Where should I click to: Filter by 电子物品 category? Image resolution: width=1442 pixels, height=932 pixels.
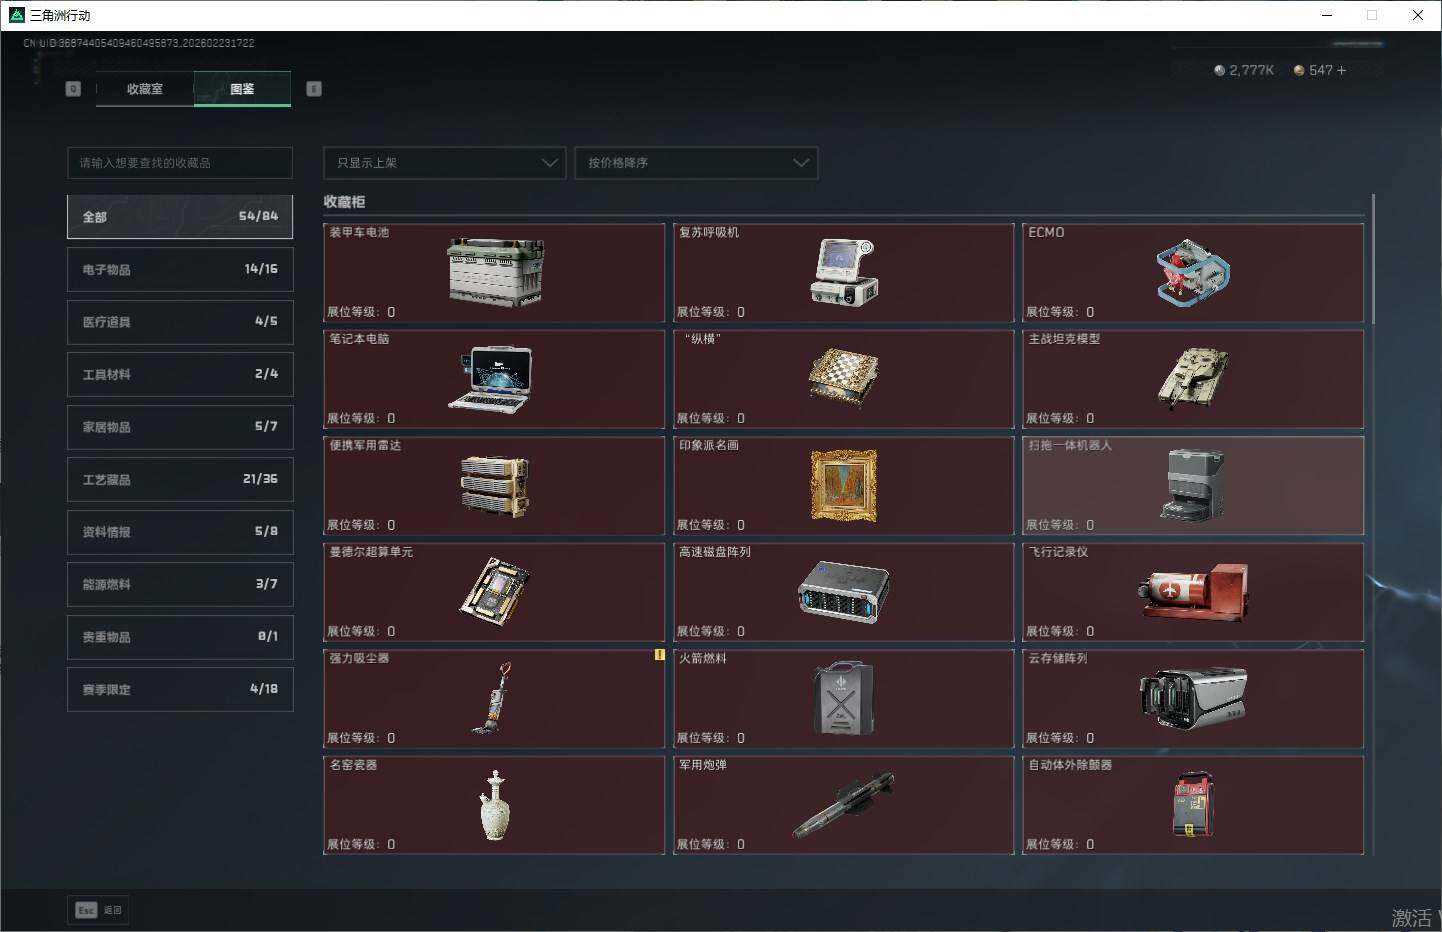tap(180, 270)
